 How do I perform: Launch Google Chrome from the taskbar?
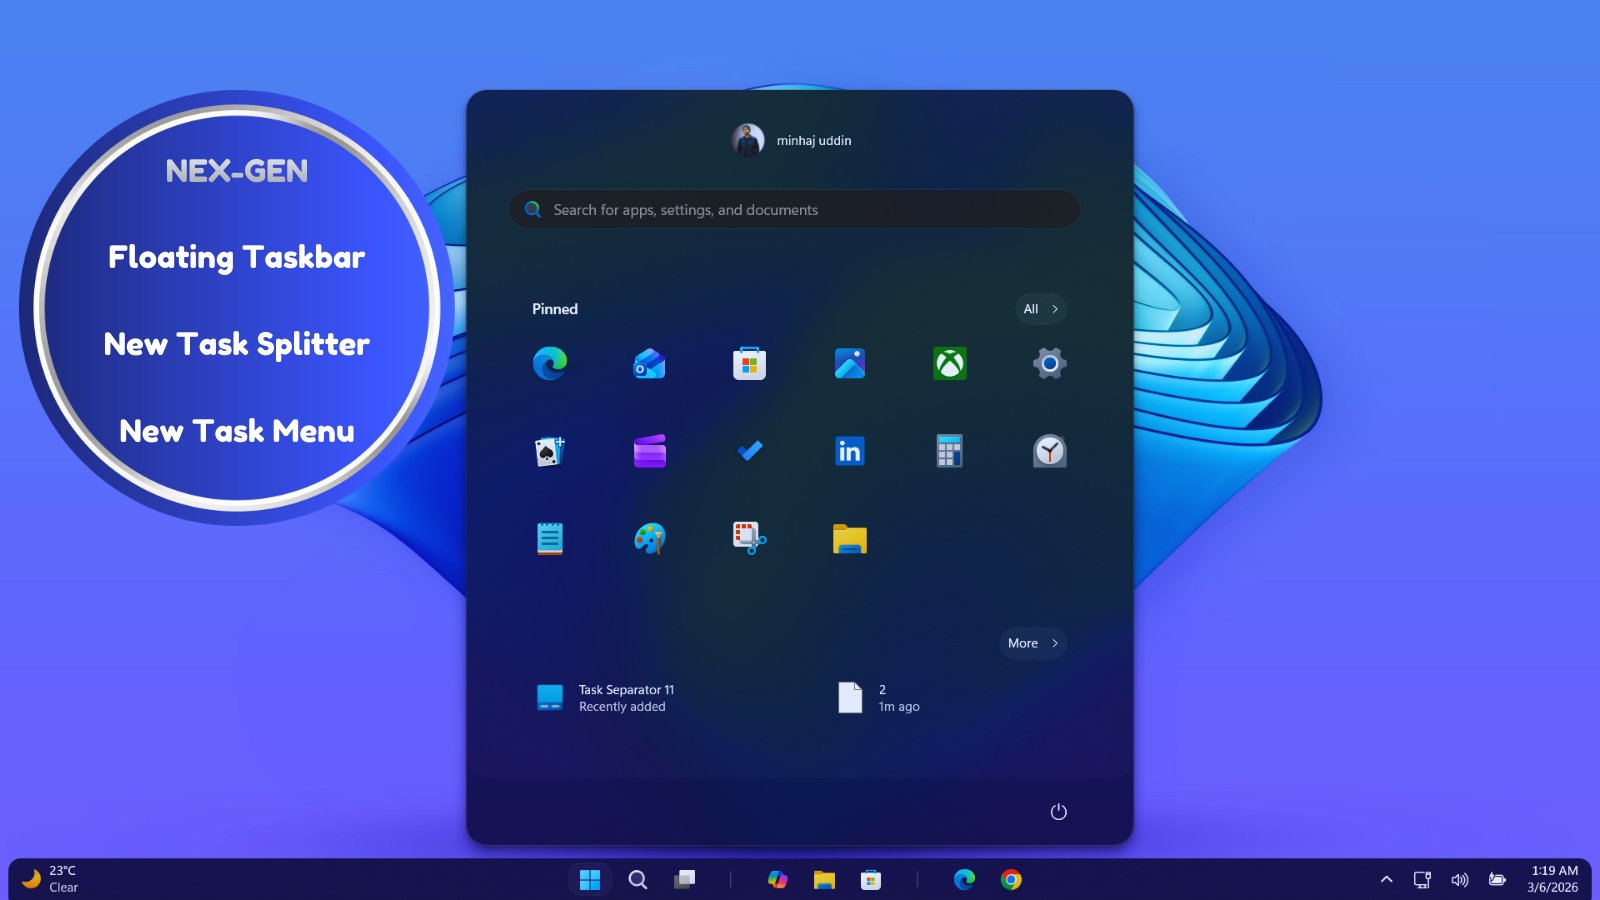click(x=1011, y=880)
